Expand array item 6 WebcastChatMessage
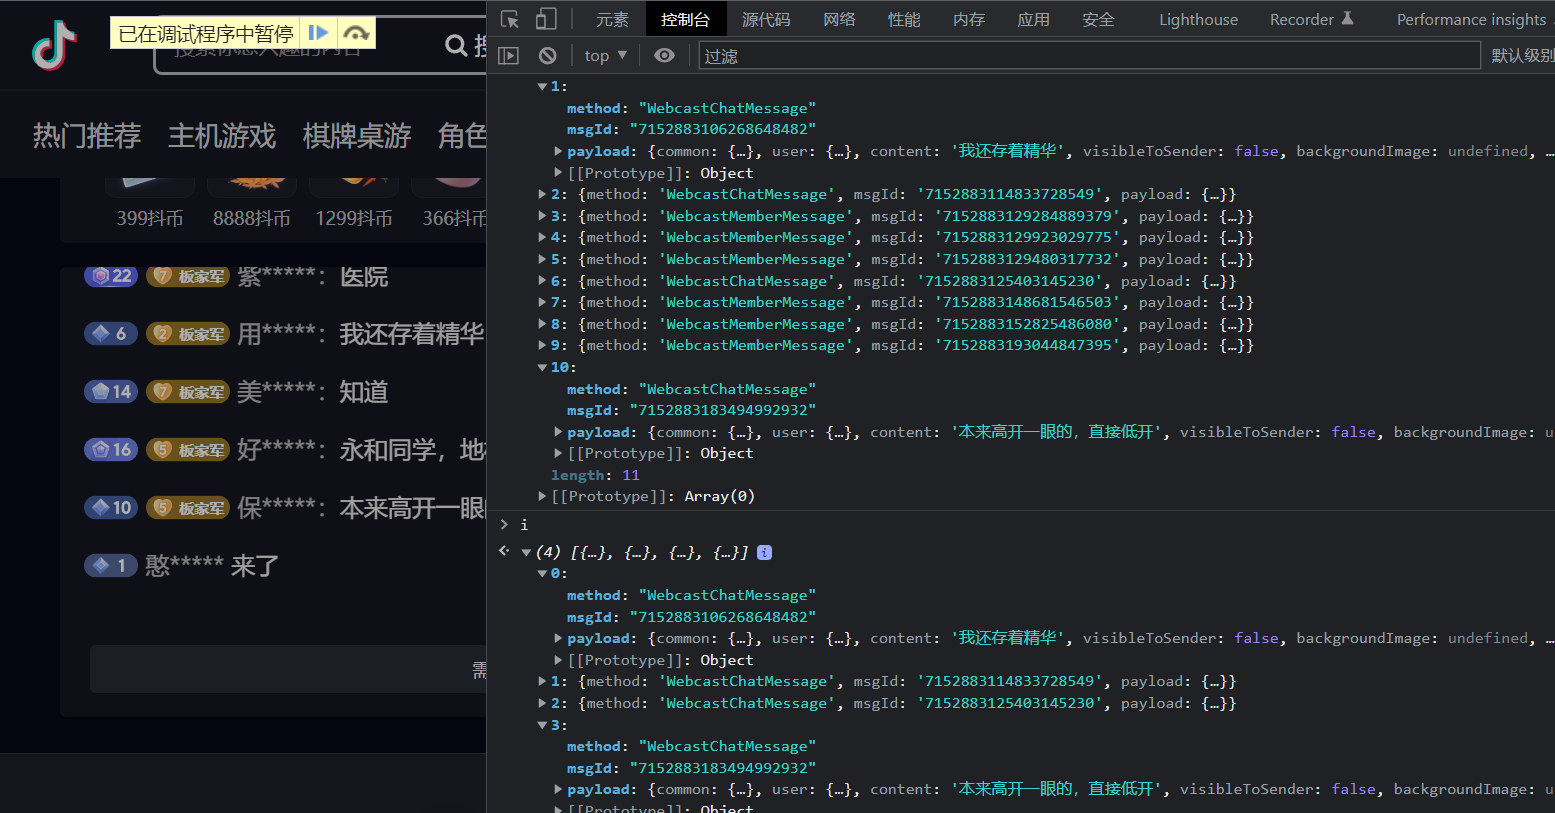 pos(542,281)
